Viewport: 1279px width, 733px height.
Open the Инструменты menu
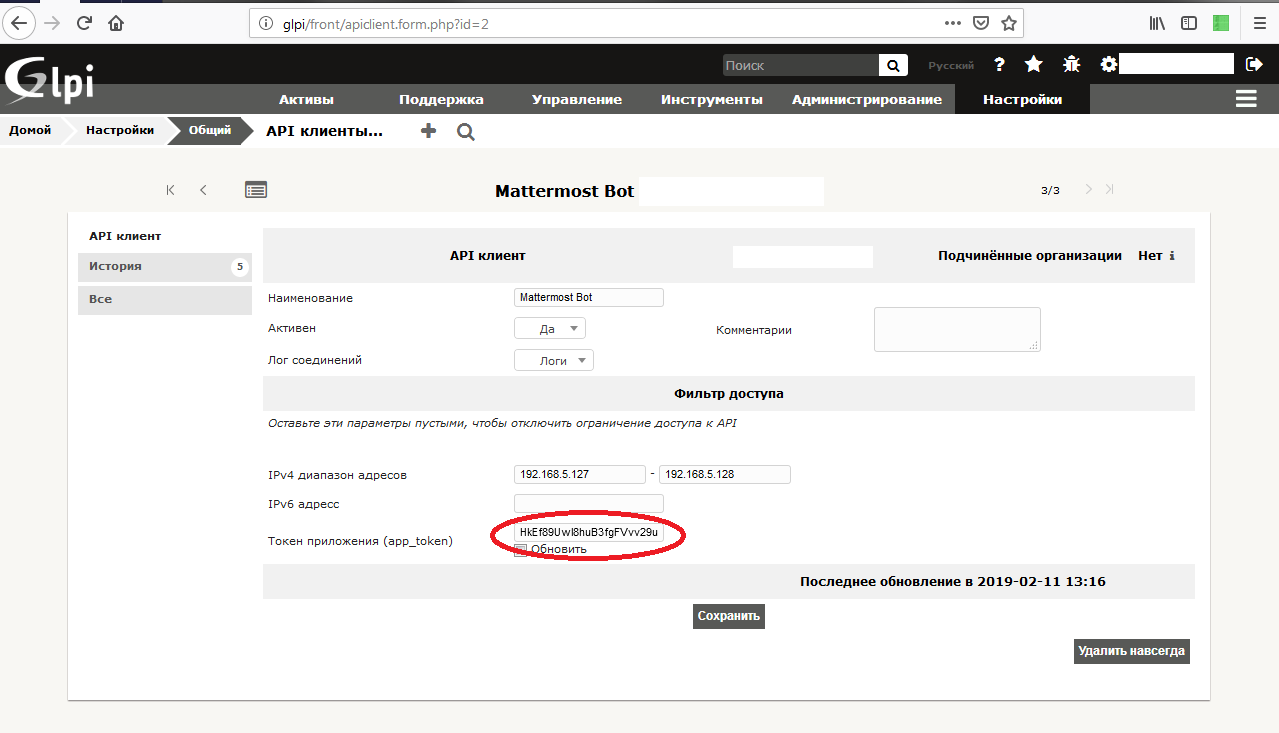coord(711,100)
